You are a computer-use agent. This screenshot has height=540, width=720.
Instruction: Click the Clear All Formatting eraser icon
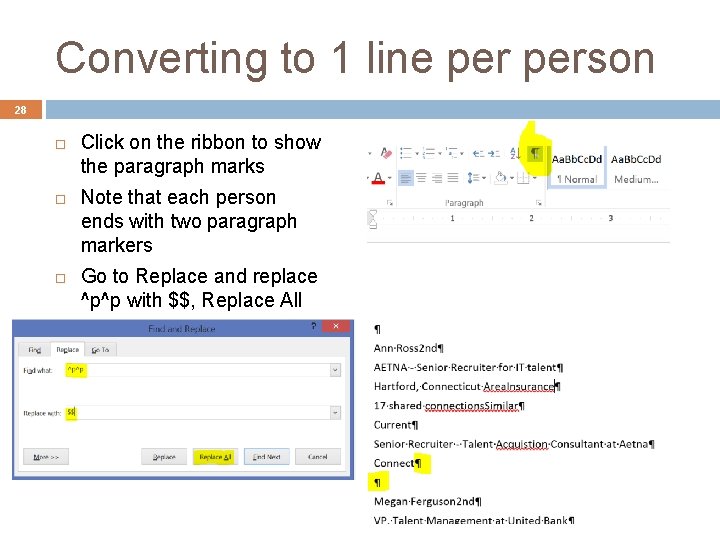(x=386, y=153)
